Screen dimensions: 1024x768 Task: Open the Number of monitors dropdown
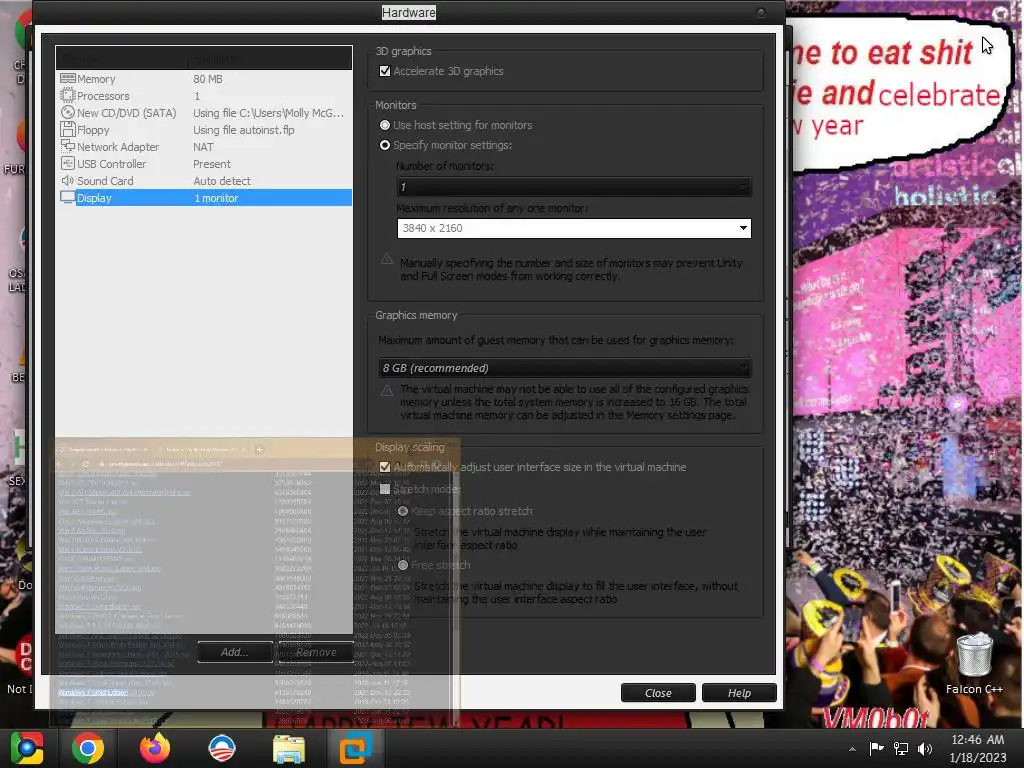point(573,187)
